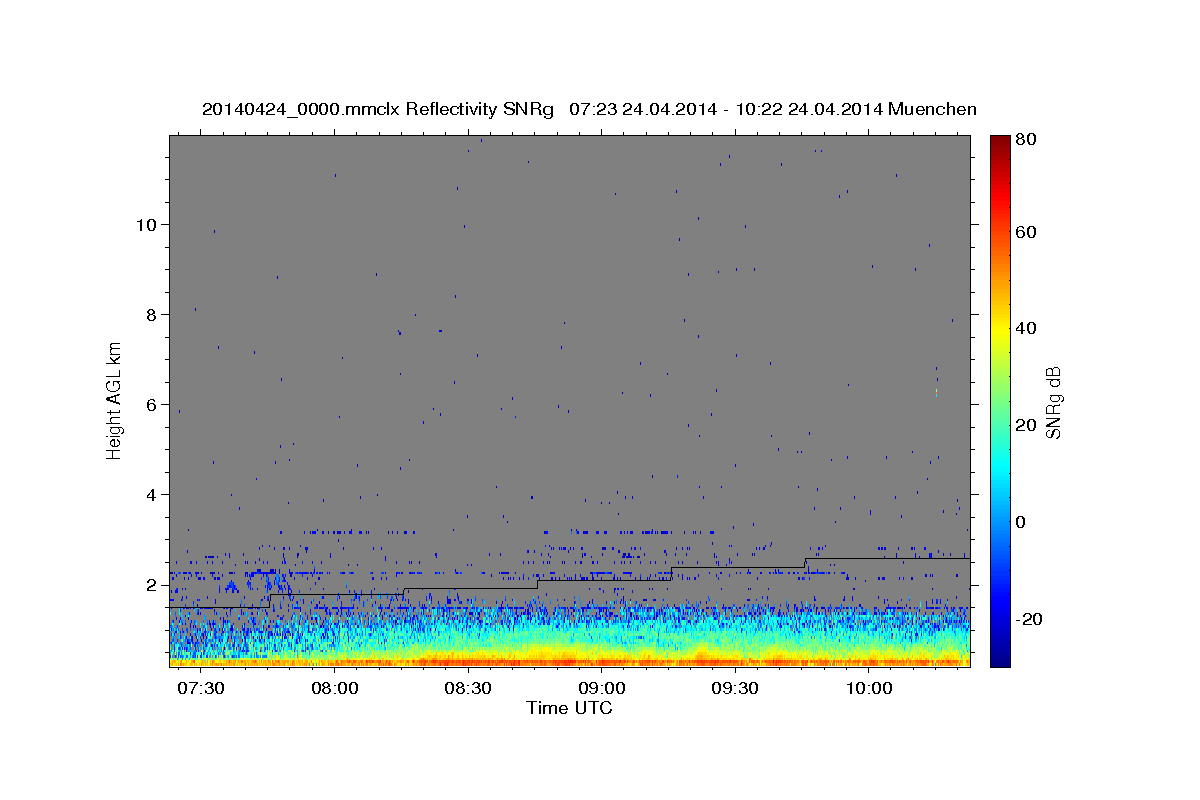Click the dark red top of the colorbar
The image size is (1200, 800).
coord(999,145)
